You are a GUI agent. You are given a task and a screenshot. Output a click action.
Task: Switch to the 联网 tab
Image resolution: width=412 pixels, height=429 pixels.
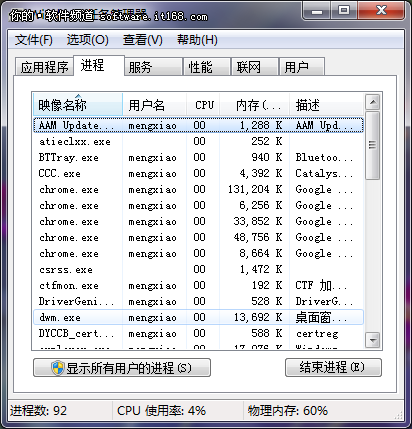(255, 67)
